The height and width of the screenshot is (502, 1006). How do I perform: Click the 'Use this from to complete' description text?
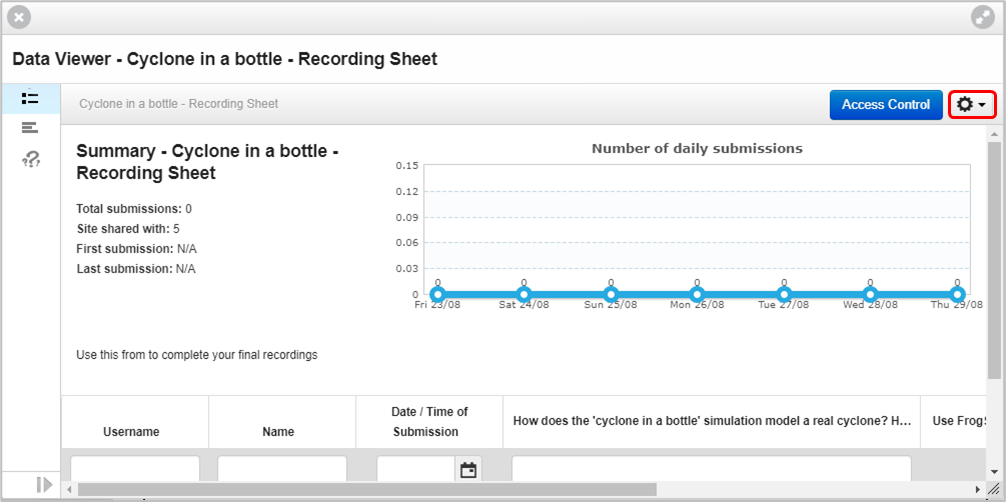tap(197, 354)
